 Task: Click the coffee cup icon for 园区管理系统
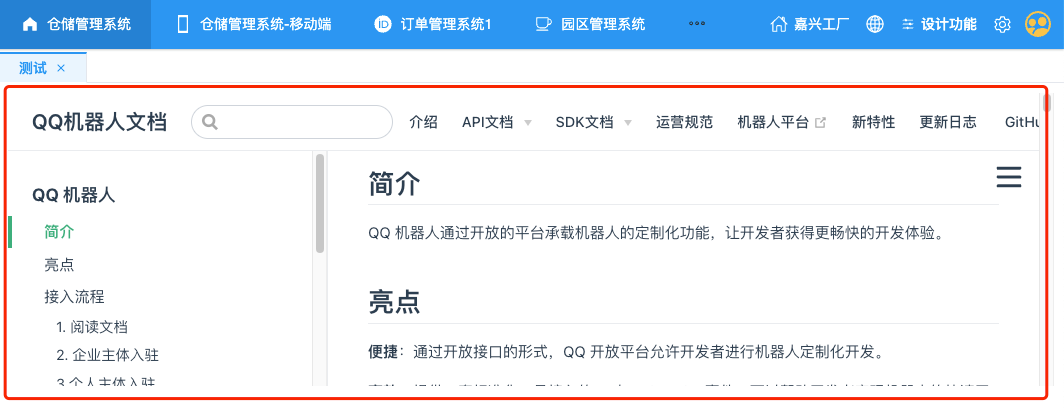pos(543,25)
